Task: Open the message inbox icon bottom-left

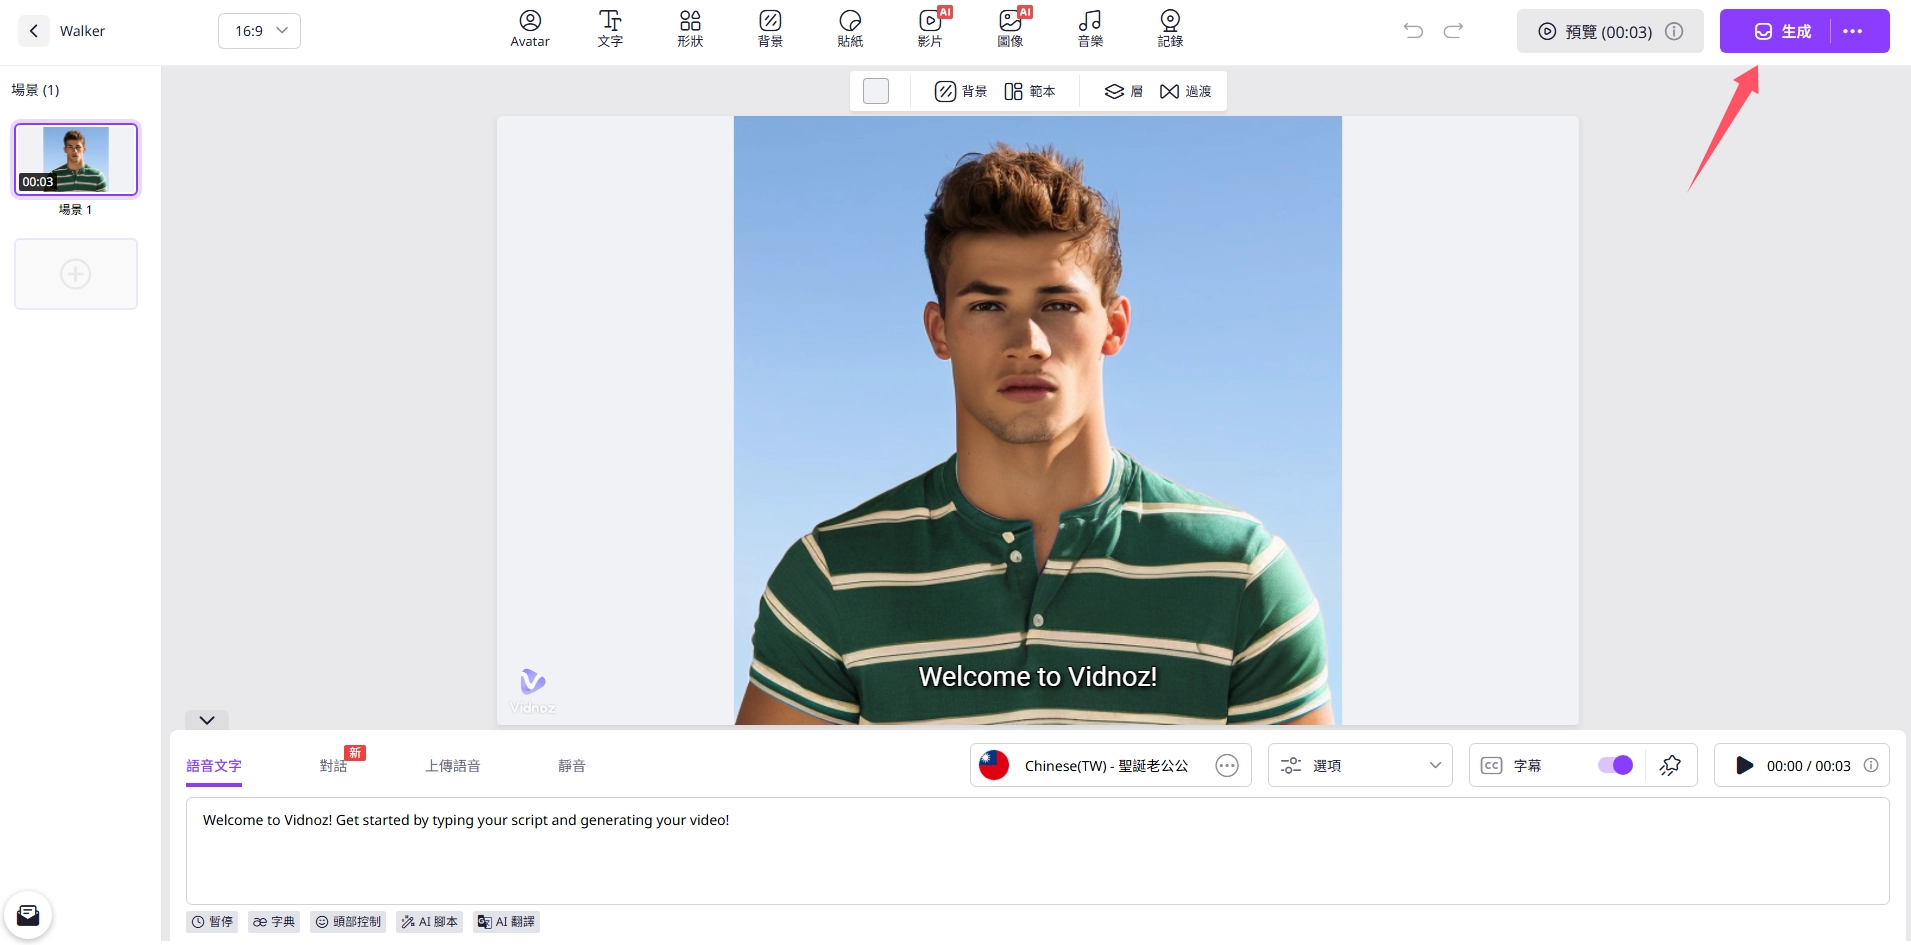Action: coord(28,915)
